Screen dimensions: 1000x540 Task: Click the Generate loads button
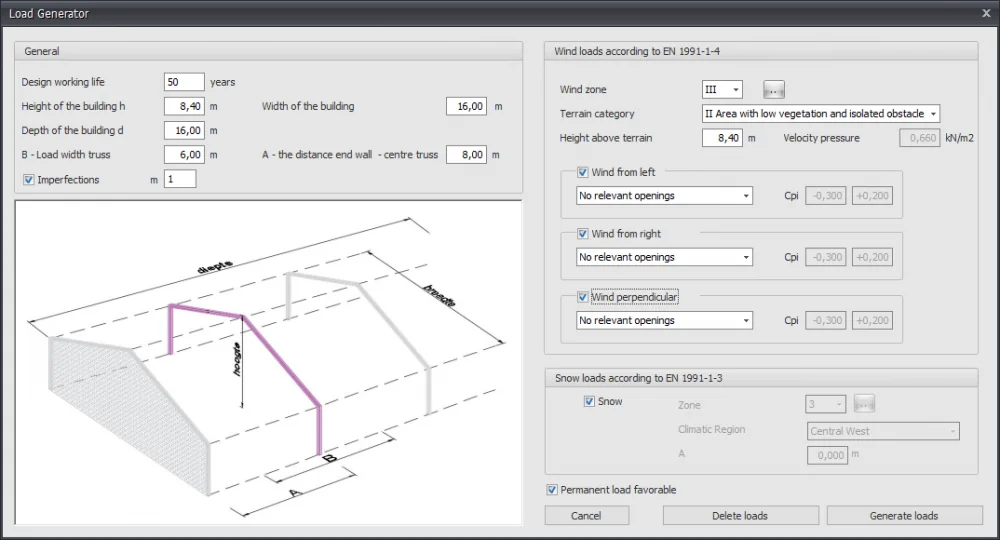904,516
